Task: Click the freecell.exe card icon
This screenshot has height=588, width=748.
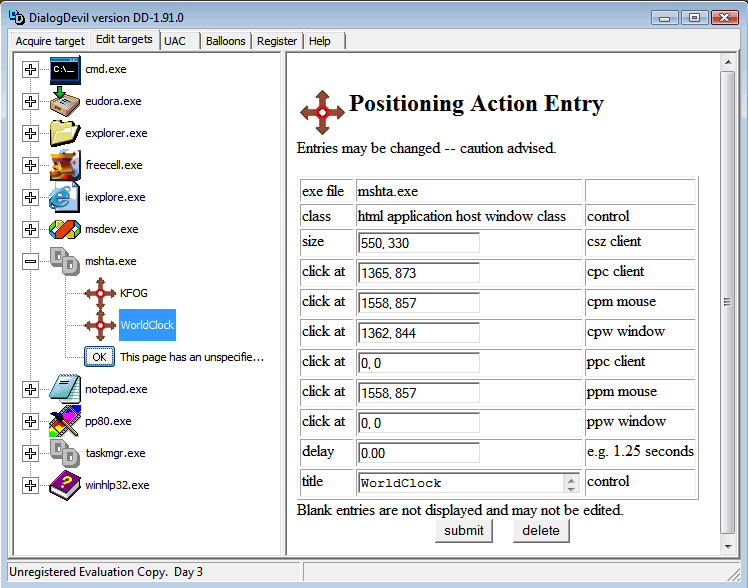Action: coord(64,166)
